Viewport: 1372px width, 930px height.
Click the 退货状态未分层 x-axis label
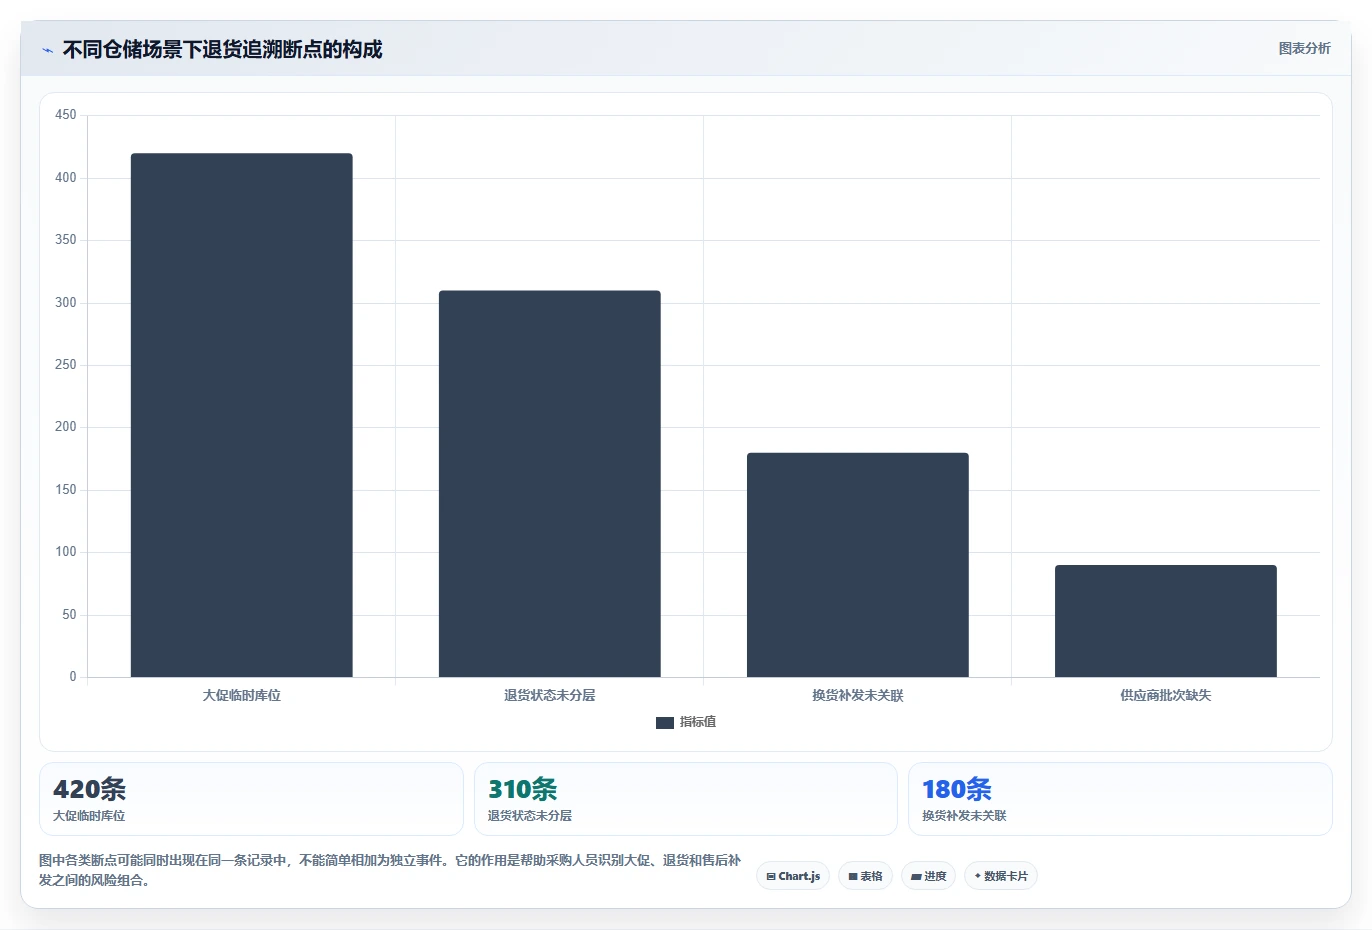click(549, 695)
